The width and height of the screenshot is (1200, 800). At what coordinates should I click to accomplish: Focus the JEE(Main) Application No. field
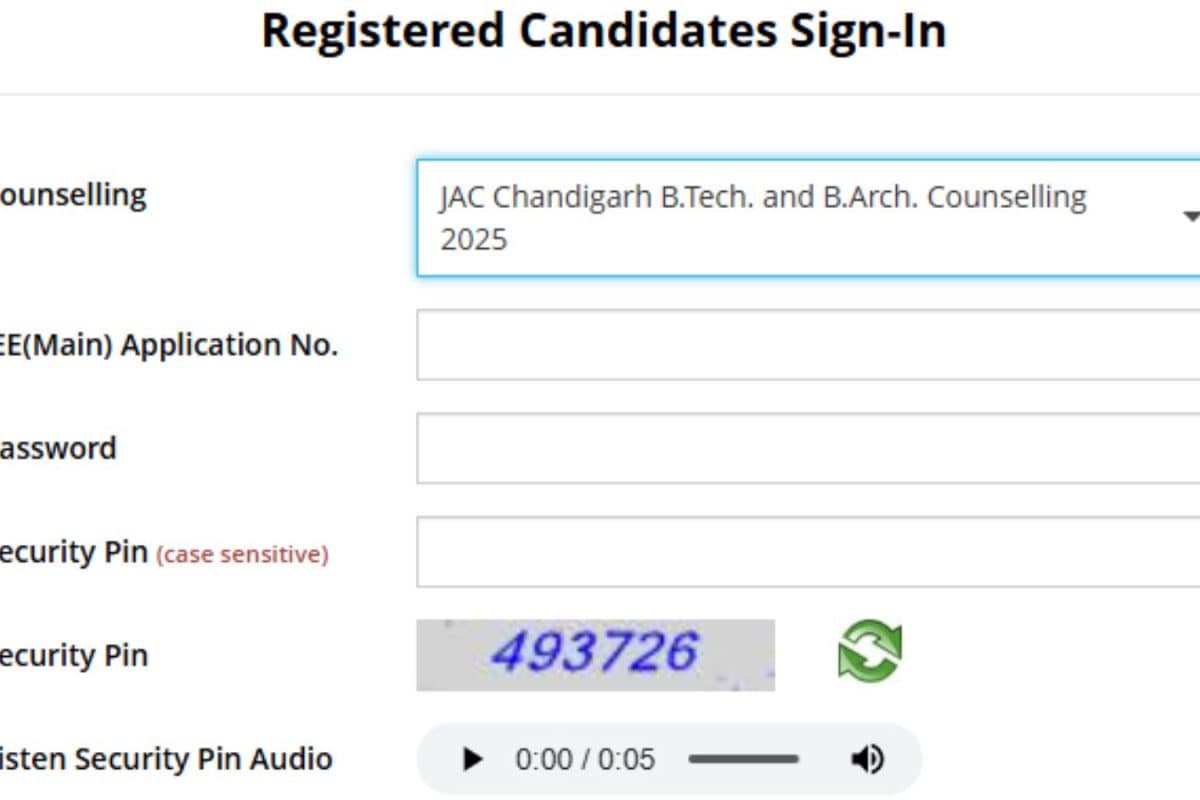click(808, 344)
